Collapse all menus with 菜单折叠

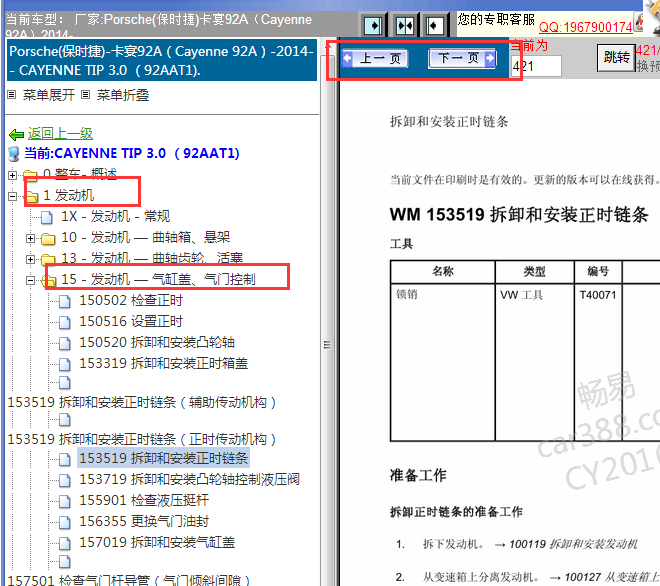tap(122, 95)
